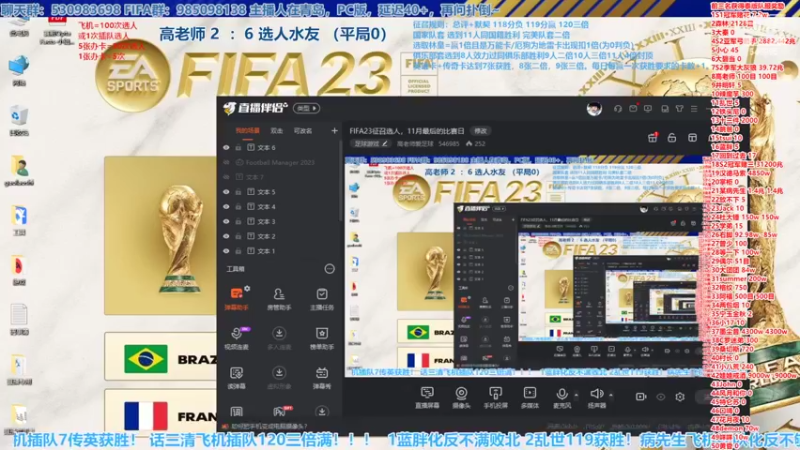This screenshot has width=800, height=450.
Task: Open the customer service headset icon
Action: [x=618, y=109]
